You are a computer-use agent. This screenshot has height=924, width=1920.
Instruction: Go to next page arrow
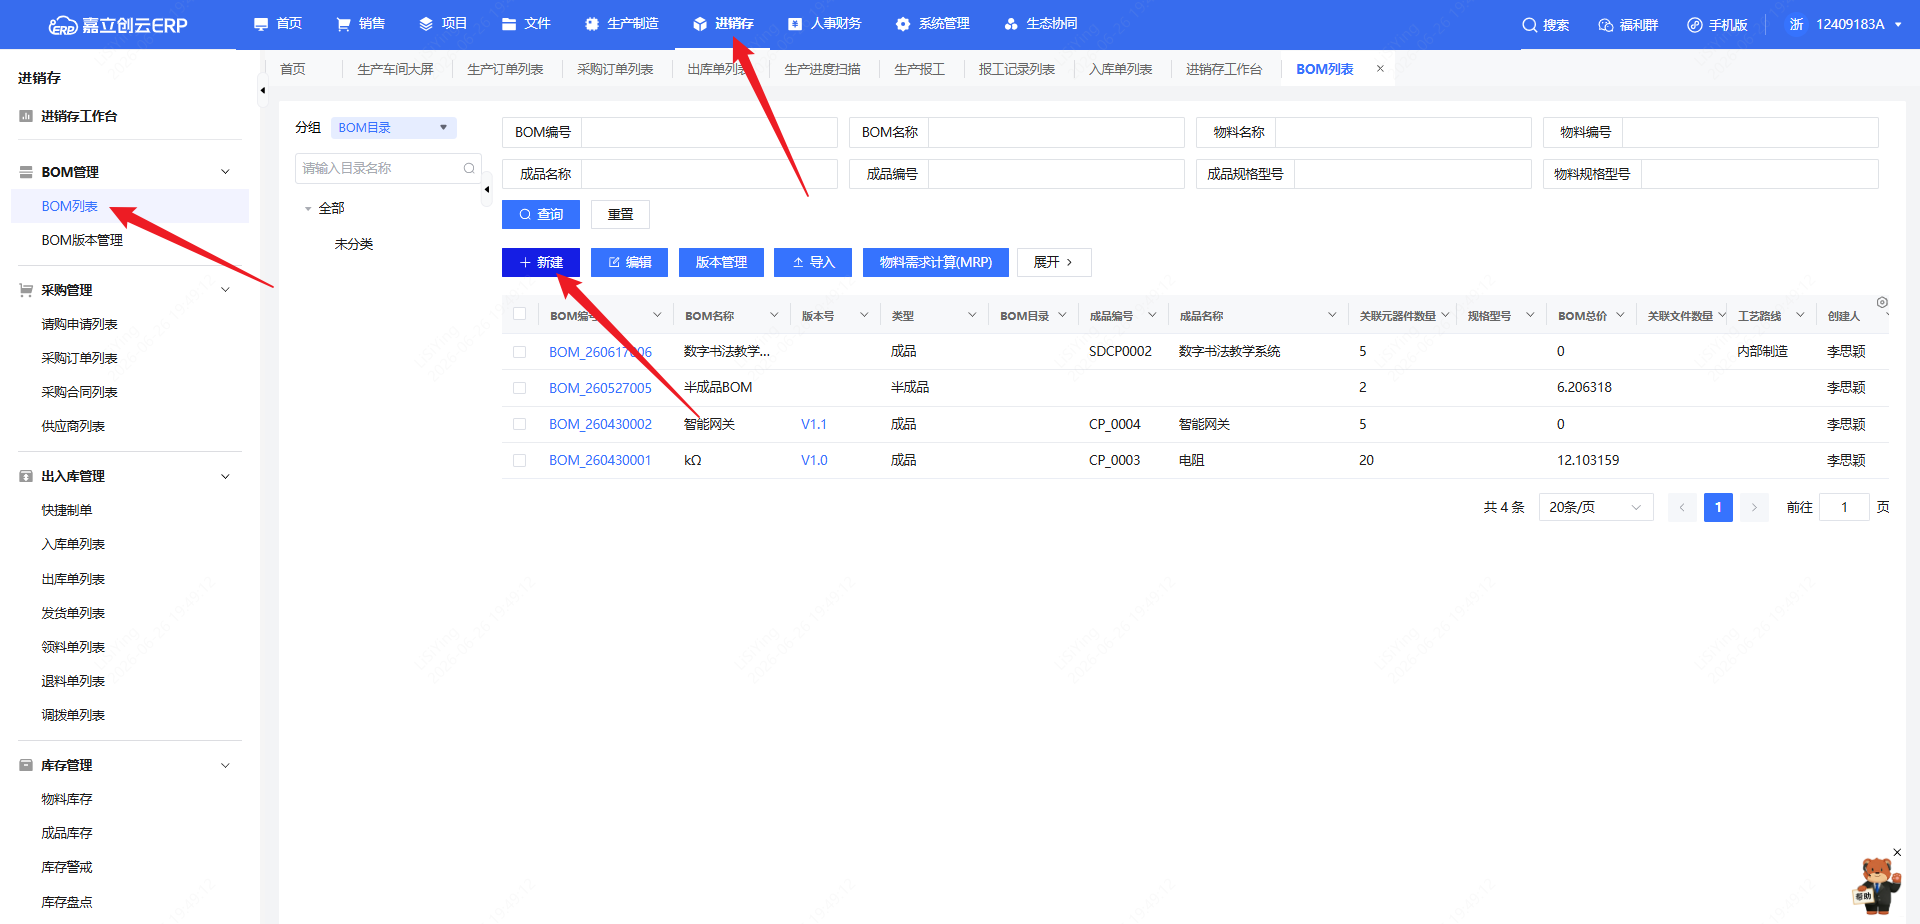(x=1754, y=507)
